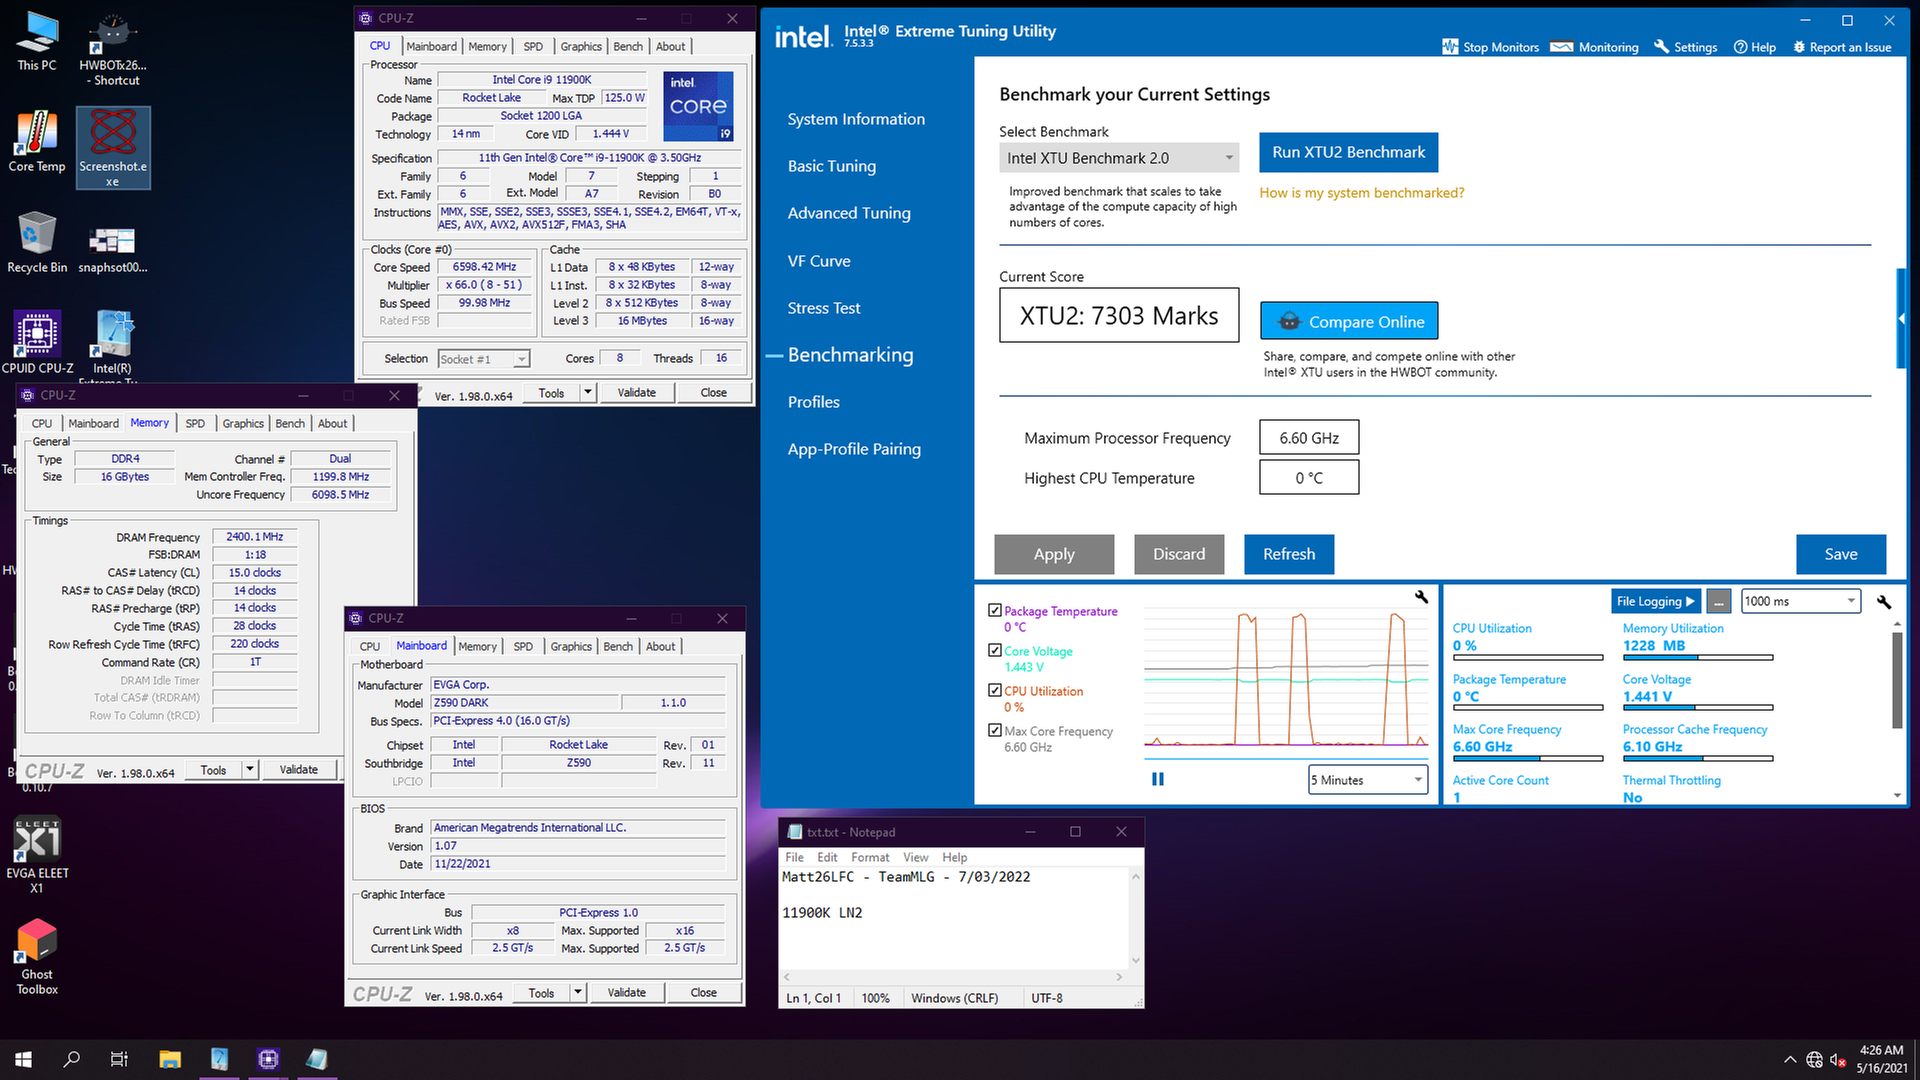Screen dimensions: 1920x1080
Task: Open snaphsot00 desktop file icon
Action: point(113,248)
